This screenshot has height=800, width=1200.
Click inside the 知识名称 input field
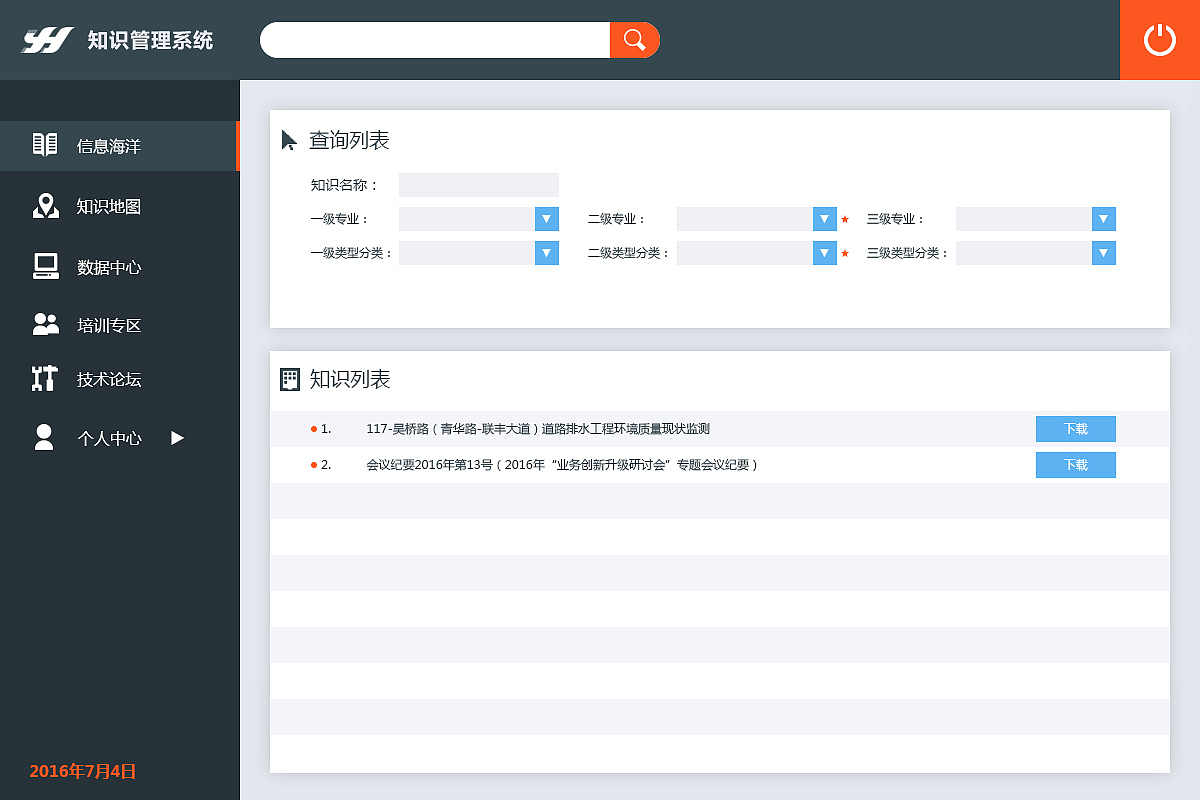(x=478, y=184)
